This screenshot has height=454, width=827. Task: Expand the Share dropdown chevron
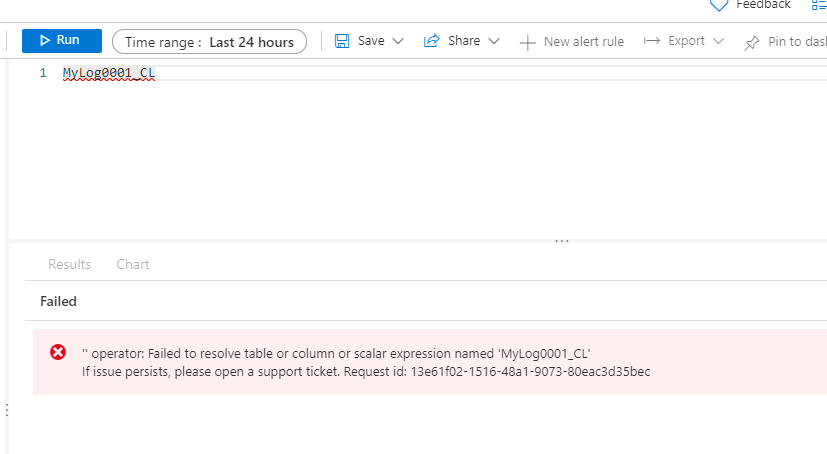click(494, 42)
